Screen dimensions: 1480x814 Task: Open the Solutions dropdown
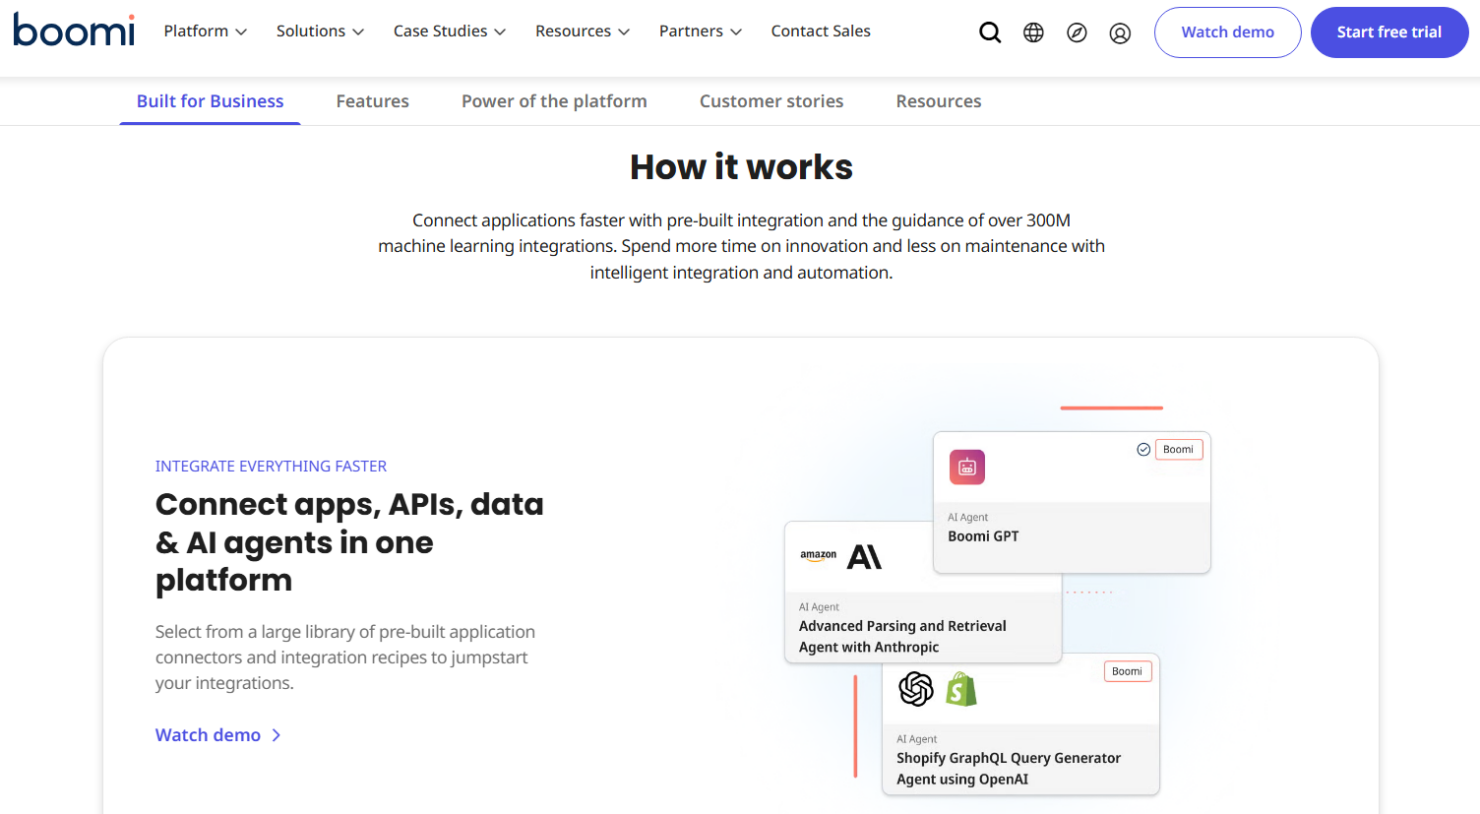318,31
